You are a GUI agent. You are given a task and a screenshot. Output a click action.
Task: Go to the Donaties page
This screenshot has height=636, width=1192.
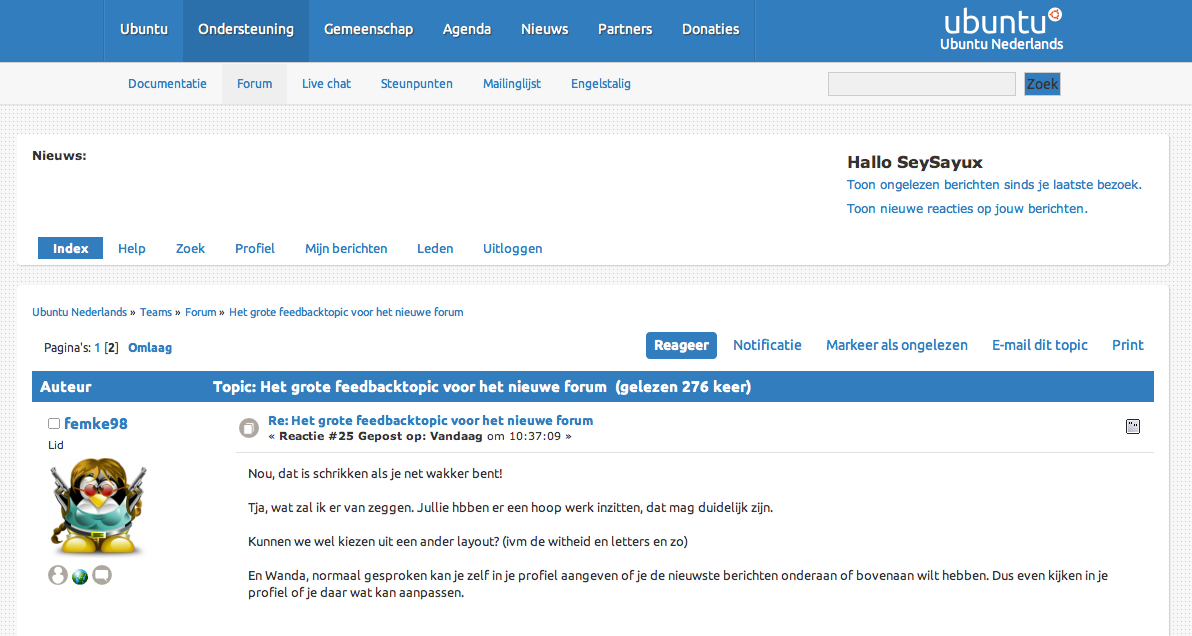coord(710,30)
